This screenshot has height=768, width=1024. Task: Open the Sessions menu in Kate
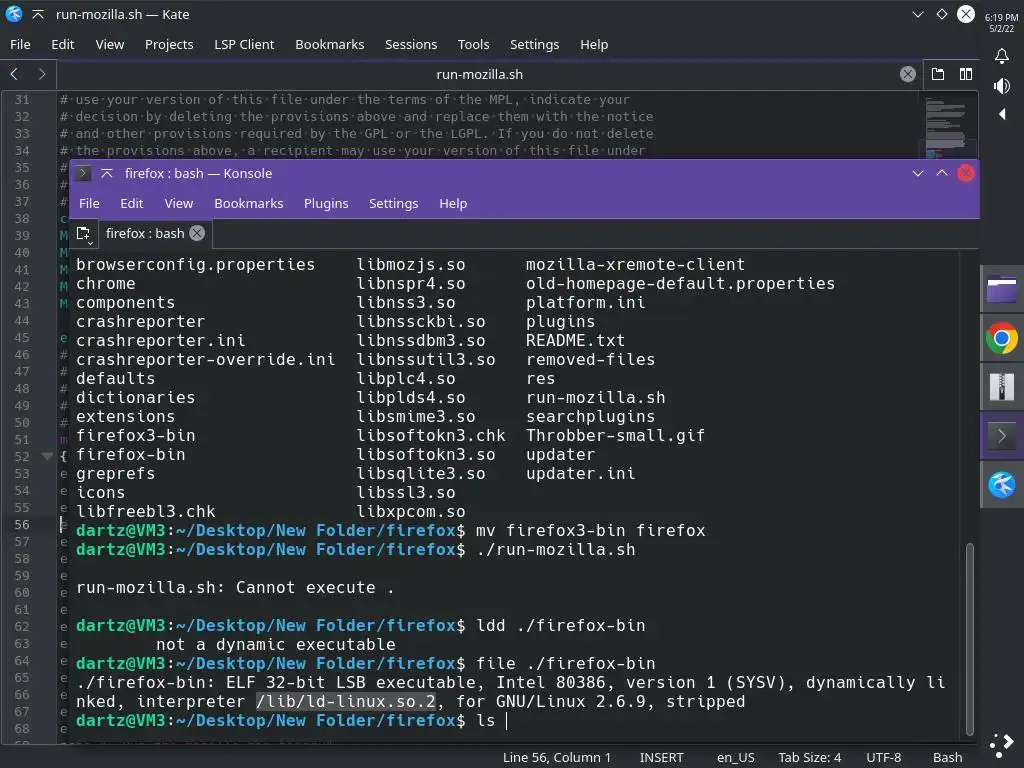coord(411,44)
